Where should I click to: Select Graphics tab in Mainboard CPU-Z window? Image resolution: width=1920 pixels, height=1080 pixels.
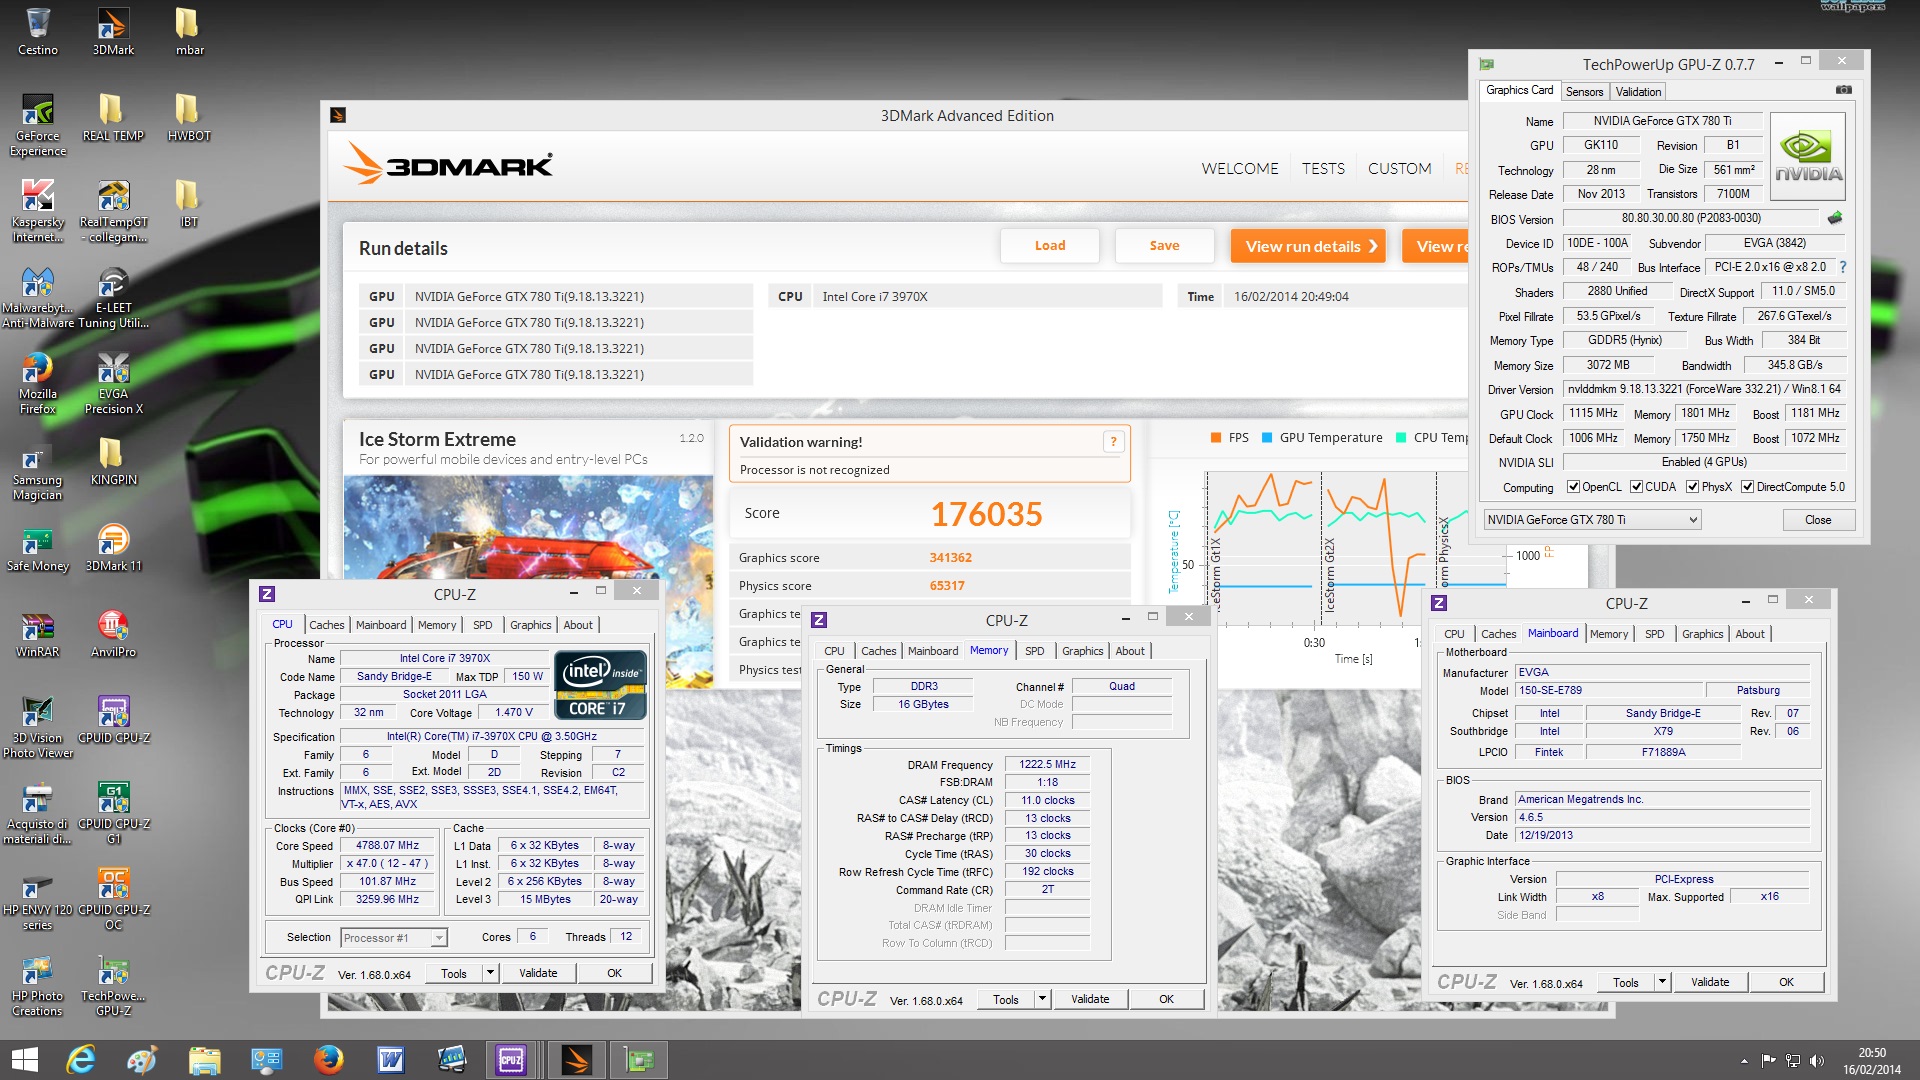tap(1702, 634)
